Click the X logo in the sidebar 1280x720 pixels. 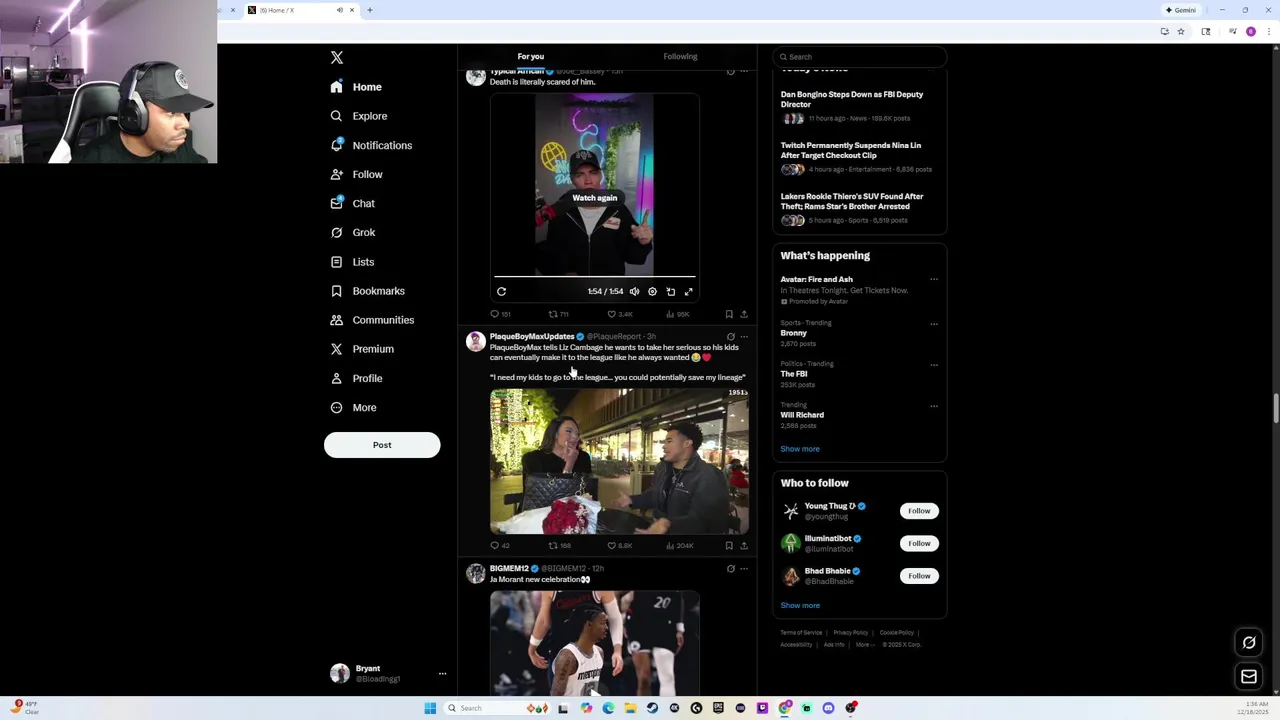coord(337,58)
